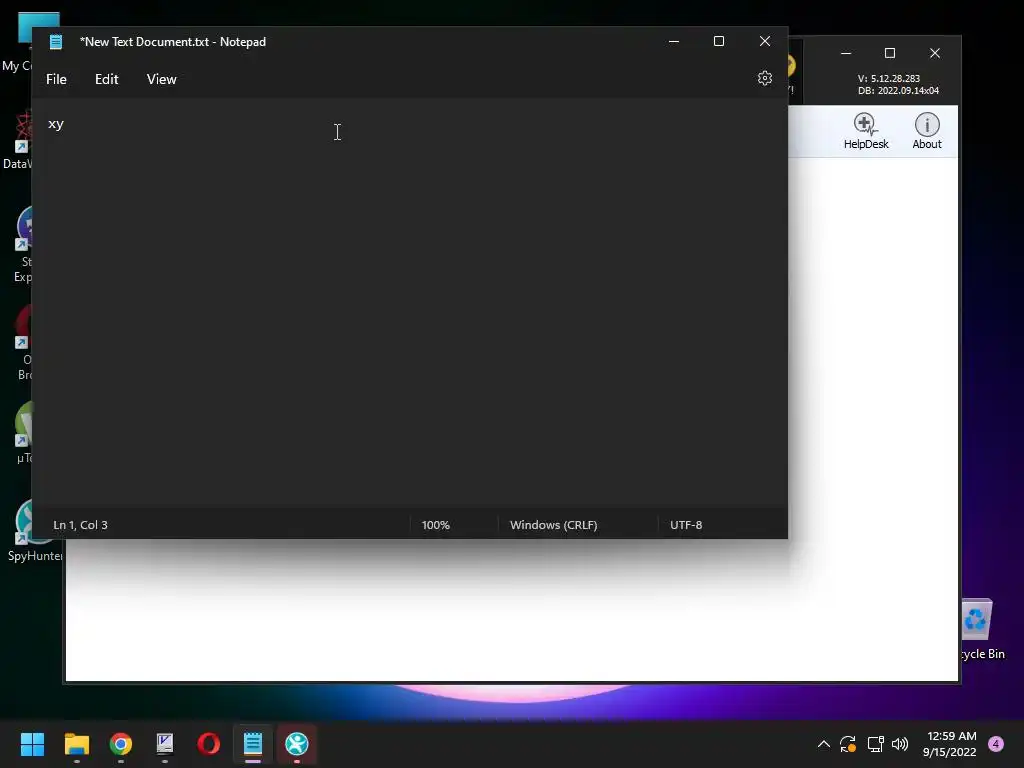Minimize the Notepad window
The width and height of the screenshot is (1024, 768).
coord(674,41)
